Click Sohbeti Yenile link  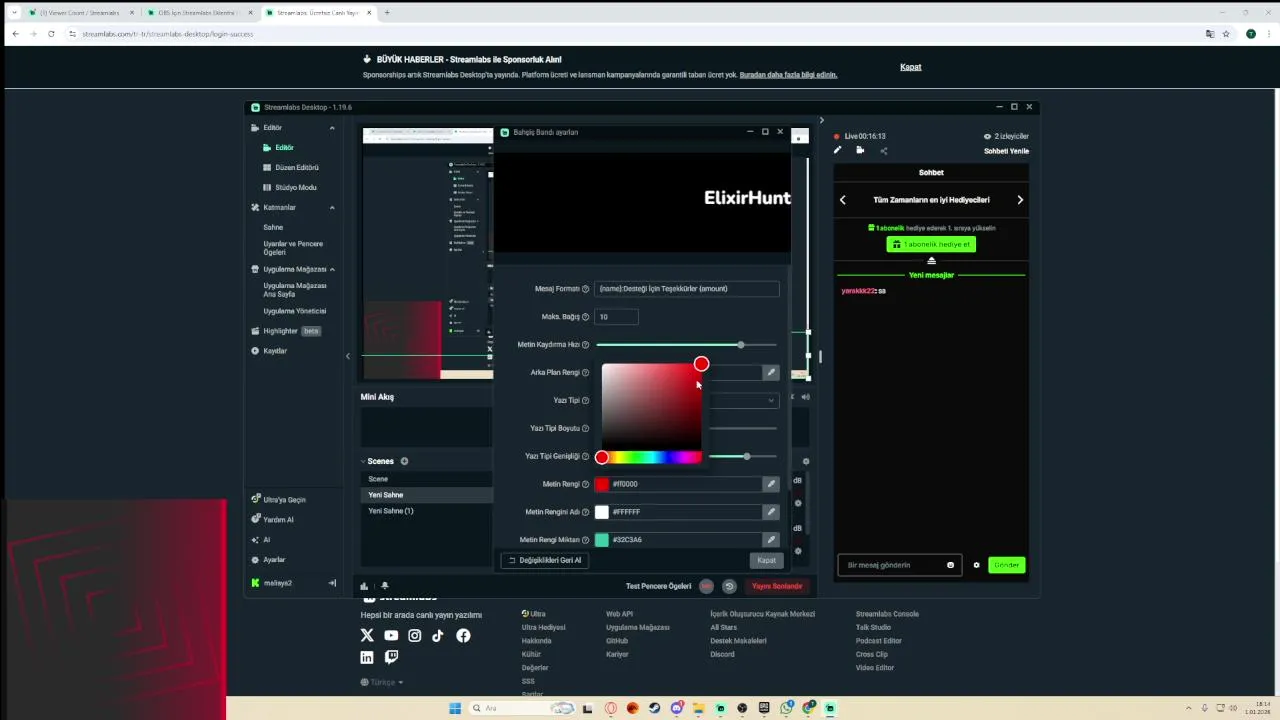(1006, 151)
